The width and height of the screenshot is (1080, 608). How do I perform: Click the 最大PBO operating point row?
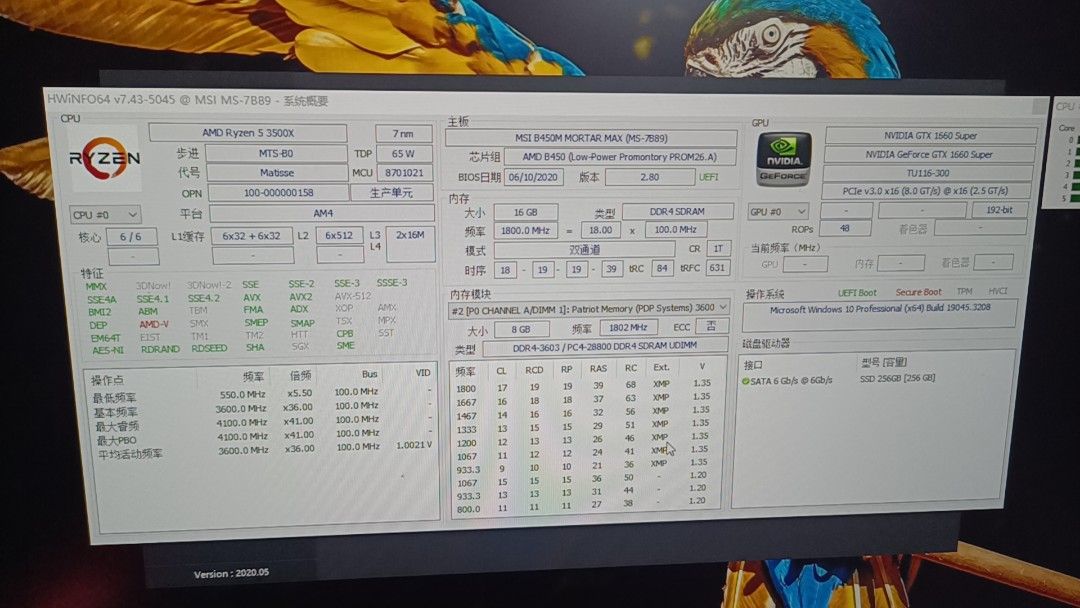[262, 438]
